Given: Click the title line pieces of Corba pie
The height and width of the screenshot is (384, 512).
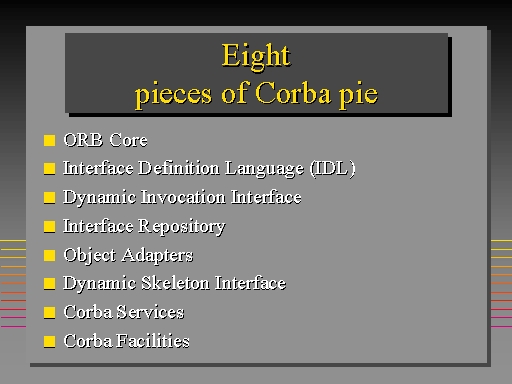Looking at the screenshot, I should tap(256, 94).
